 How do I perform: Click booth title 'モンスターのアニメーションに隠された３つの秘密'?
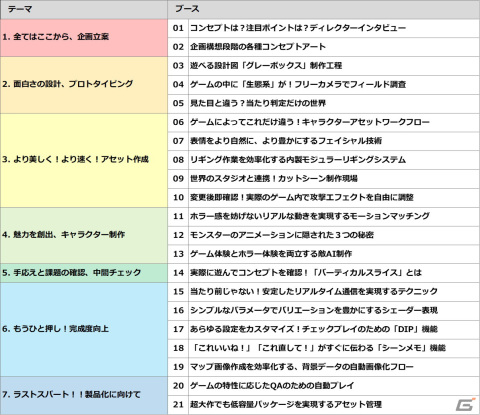click(282, 235)
